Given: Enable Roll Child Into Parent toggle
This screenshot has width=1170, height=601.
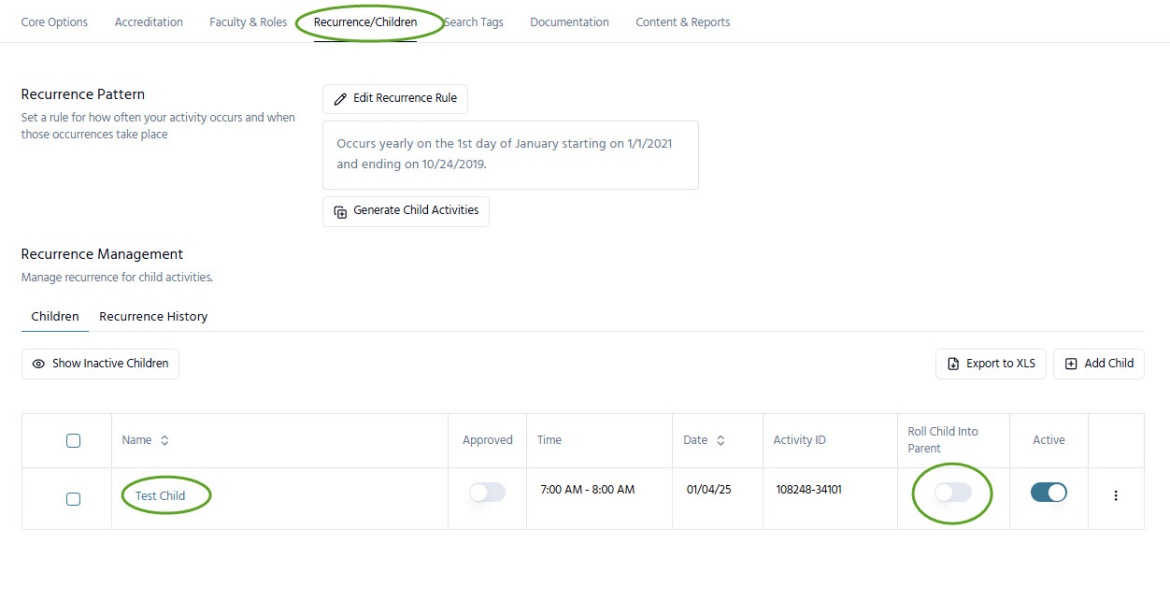Looking at the screenshot, I should pyautogui.click(x=952, y=492).
